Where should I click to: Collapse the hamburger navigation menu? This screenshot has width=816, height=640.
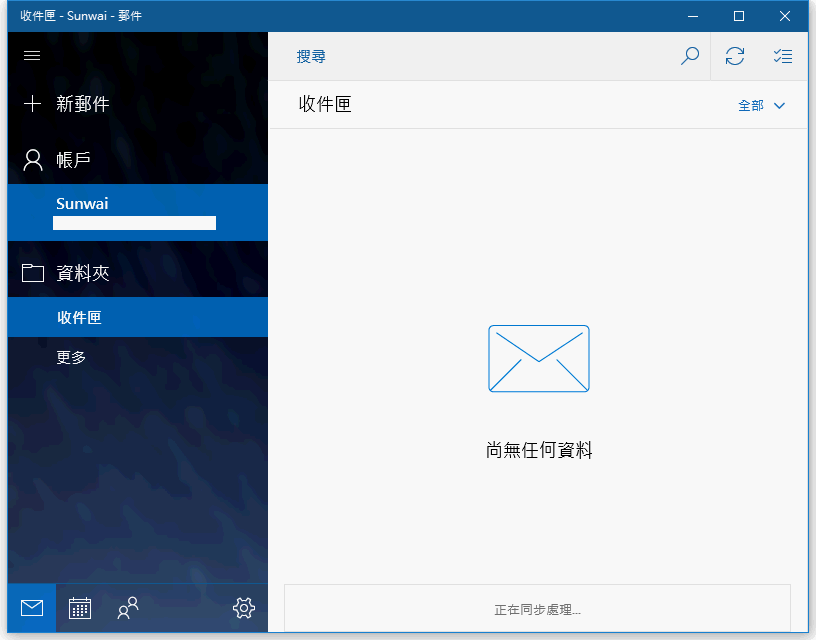point(32,56)
